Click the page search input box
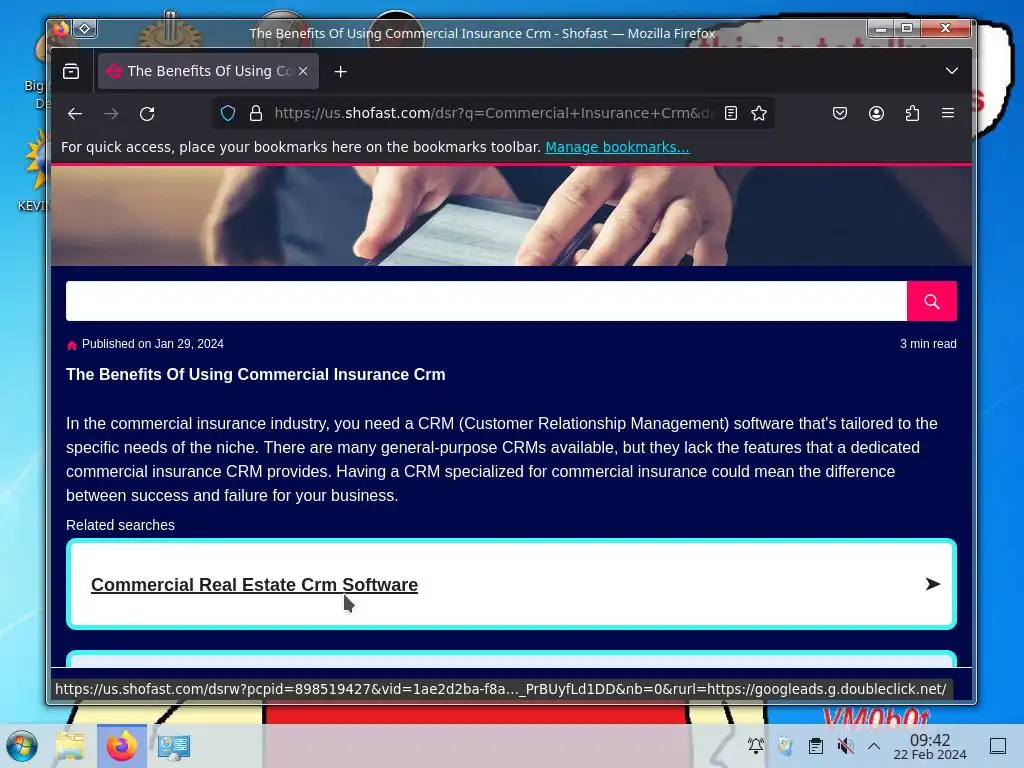1024x768 pixels. (486, 301)
